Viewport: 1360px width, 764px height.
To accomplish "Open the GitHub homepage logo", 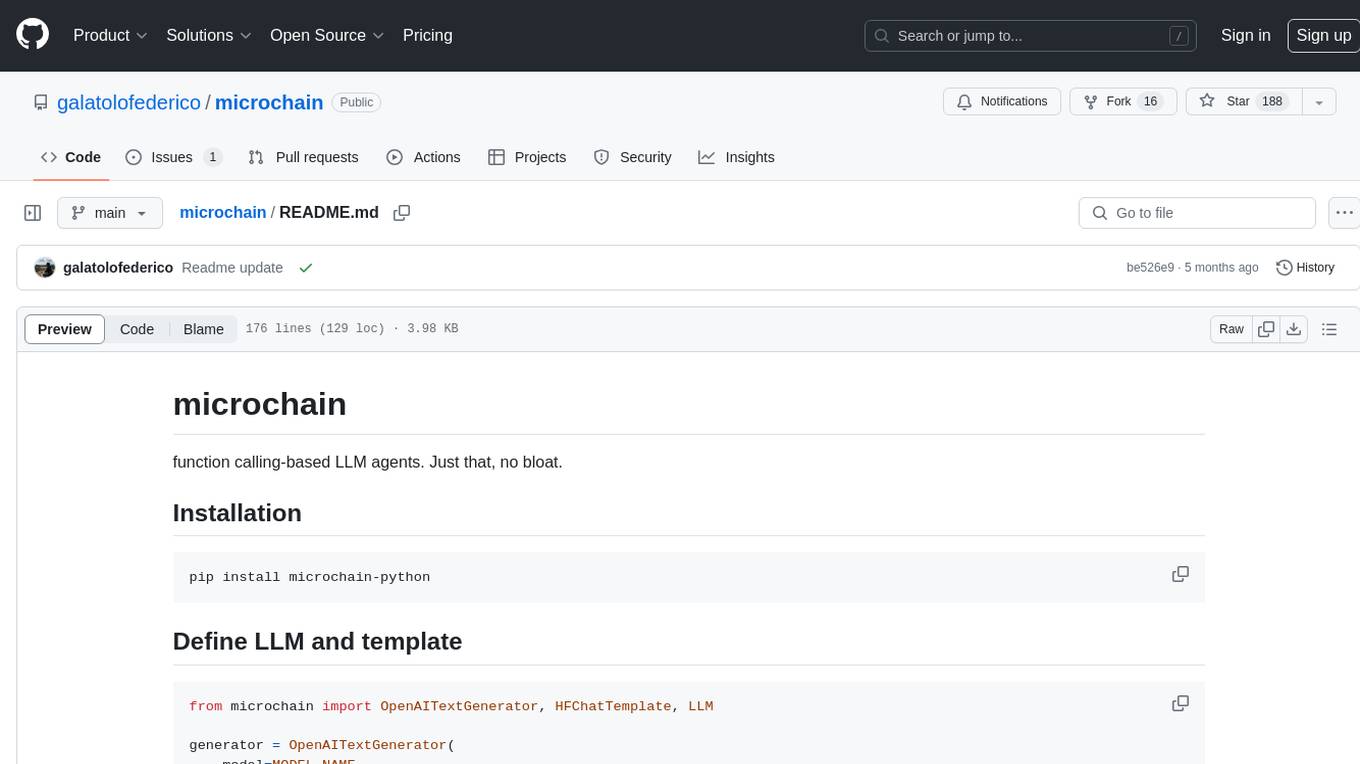I will pyautogui.click(x=32, y=35).
